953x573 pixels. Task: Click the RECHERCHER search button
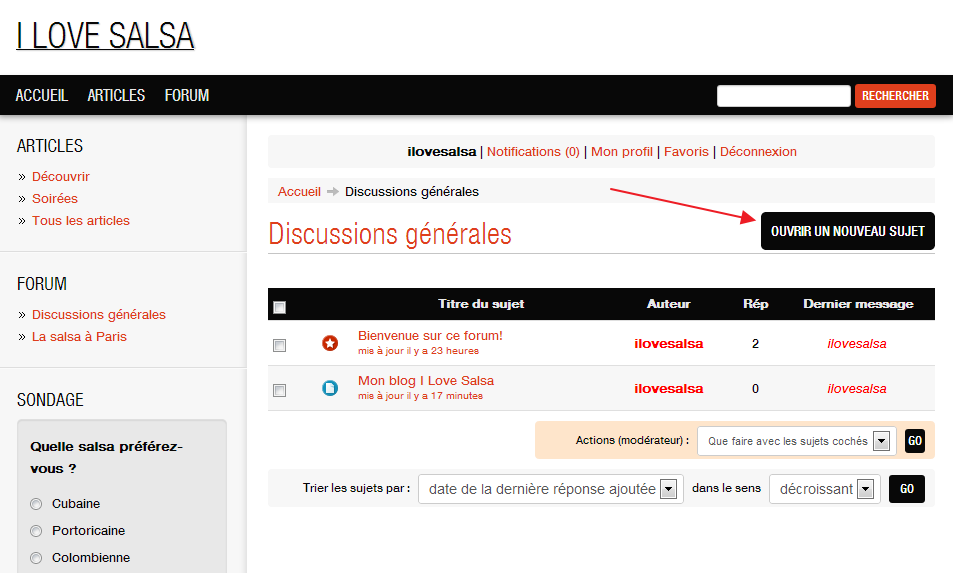click(x=895, y=96)
